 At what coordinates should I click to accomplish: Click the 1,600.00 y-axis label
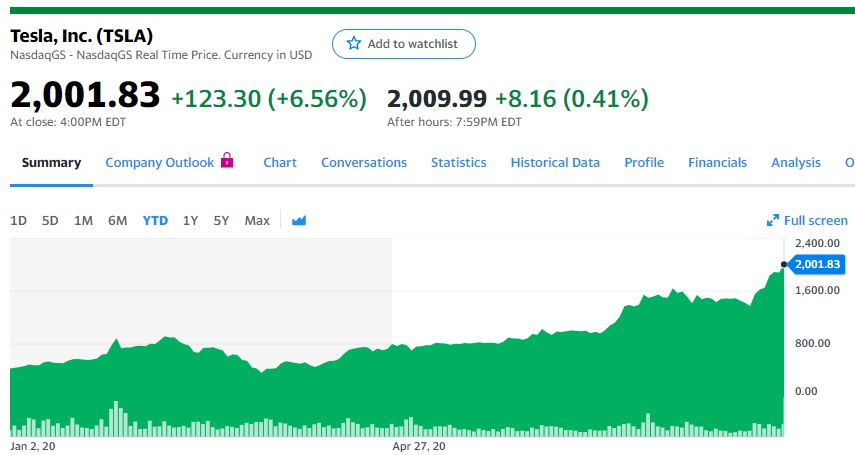pyautogui.click(x=817, y=290)
